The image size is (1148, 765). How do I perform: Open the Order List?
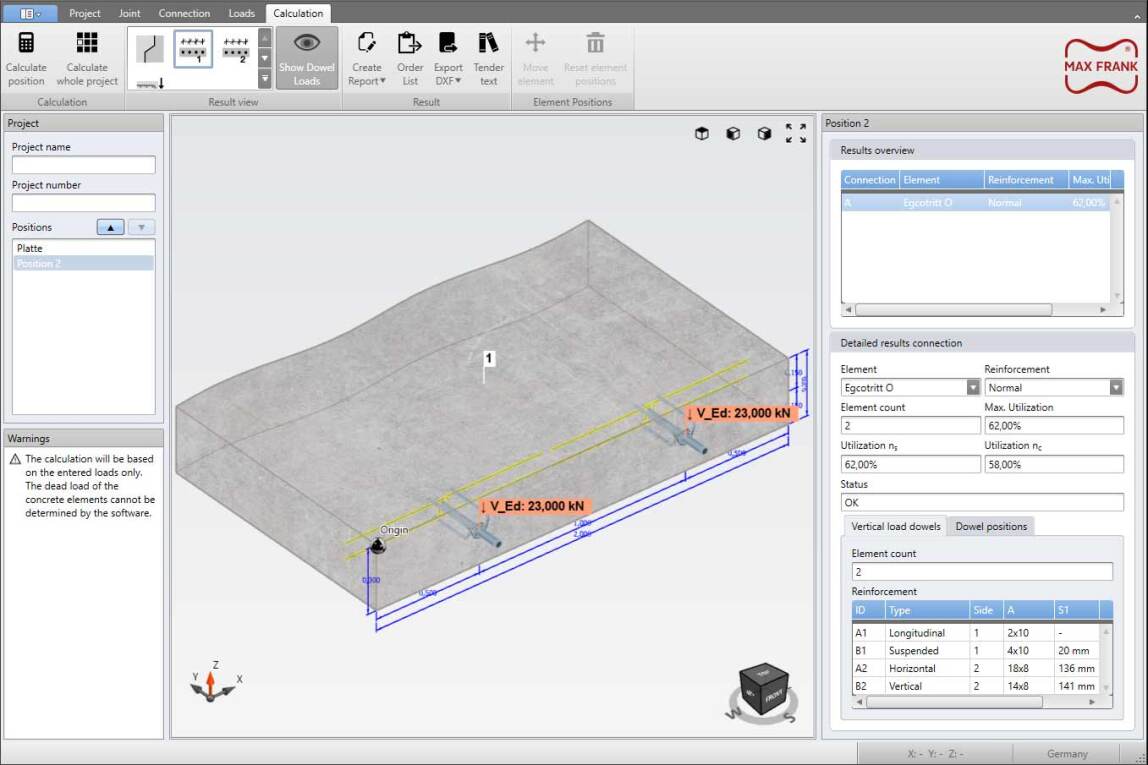click(x=410, y=59)
